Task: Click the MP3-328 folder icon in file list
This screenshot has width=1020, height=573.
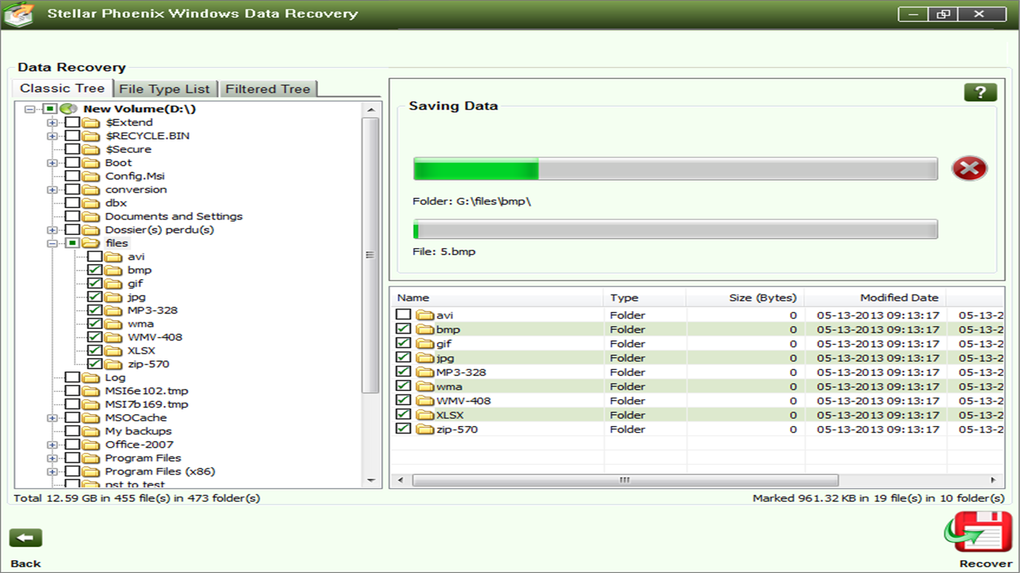Action: coord(425,373)
